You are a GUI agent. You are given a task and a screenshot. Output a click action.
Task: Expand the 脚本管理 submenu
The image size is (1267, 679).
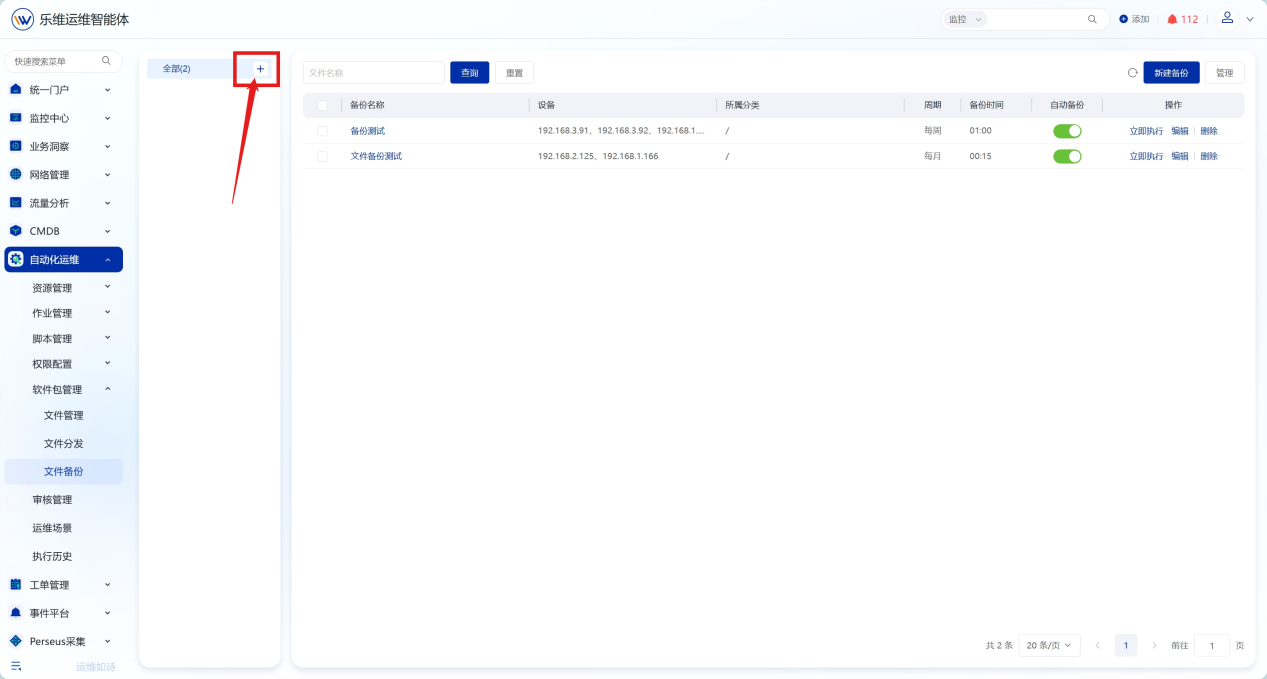coord(107,338)
